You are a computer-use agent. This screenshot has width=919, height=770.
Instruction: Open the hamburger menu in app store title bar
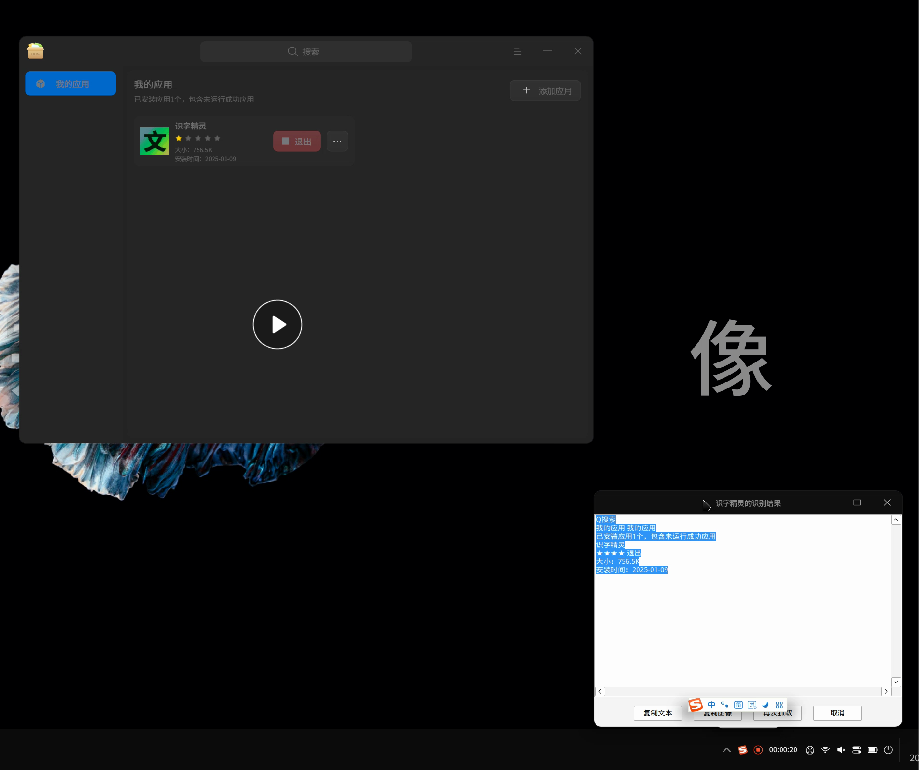click(x=518, y=52)
